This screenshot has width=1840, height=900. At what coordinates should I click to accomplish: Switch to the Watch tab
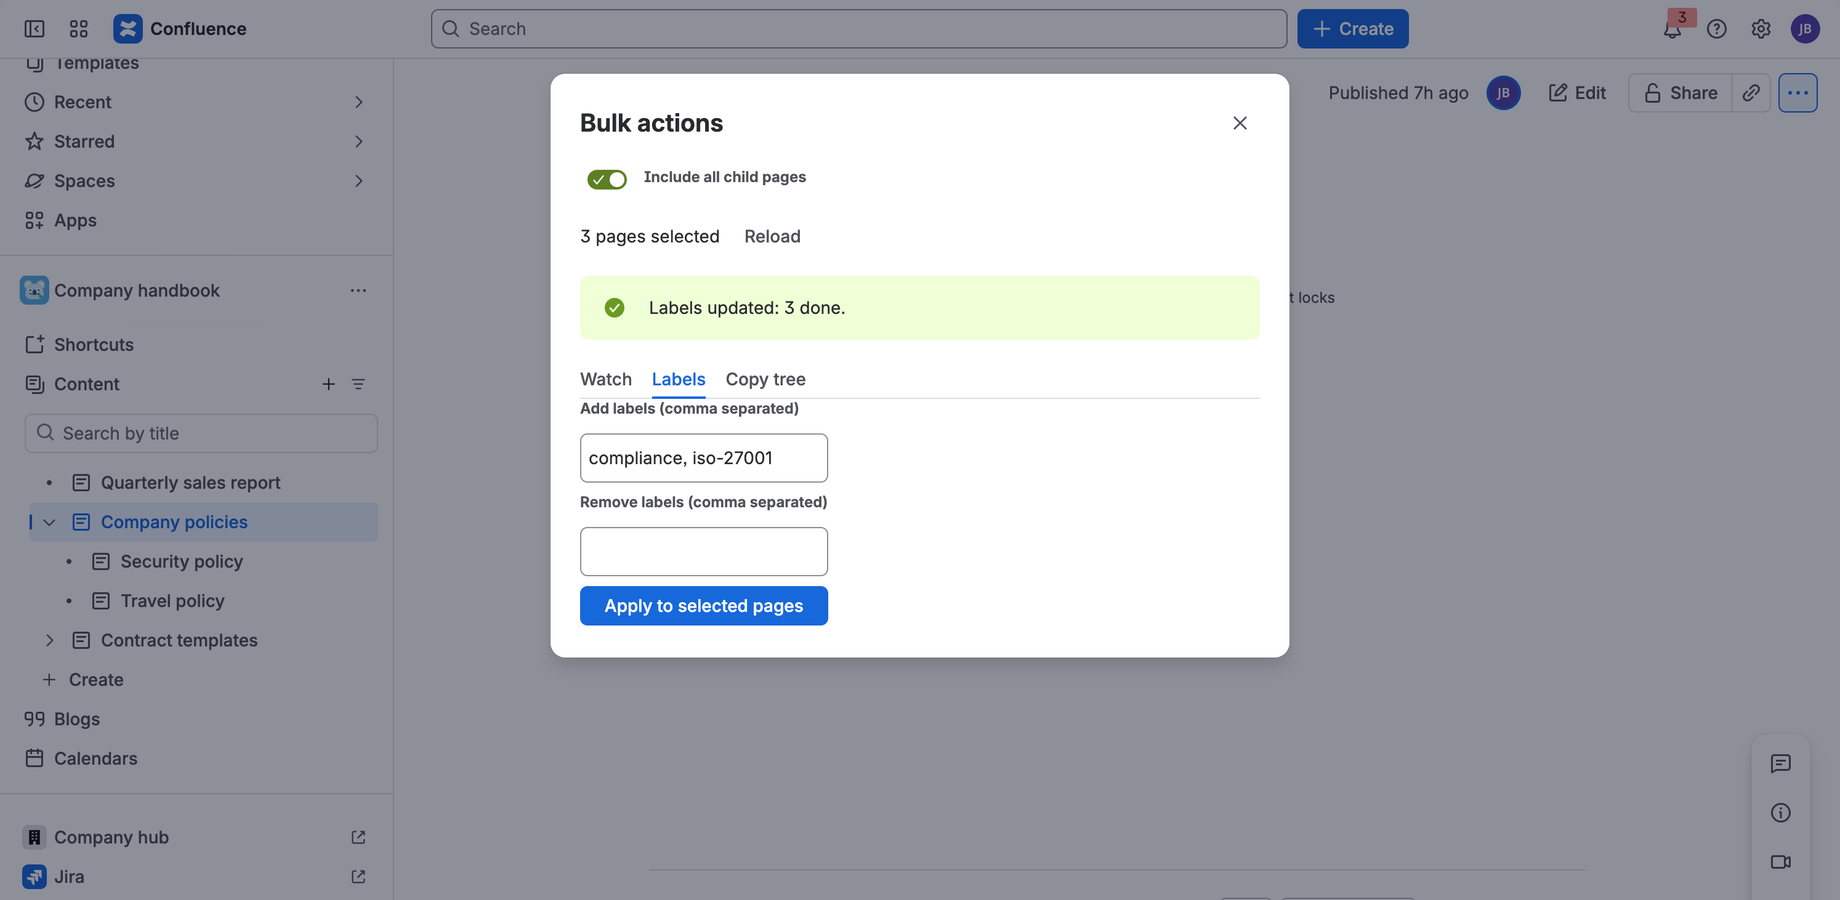pyautogui.click(x=606, y=379)
